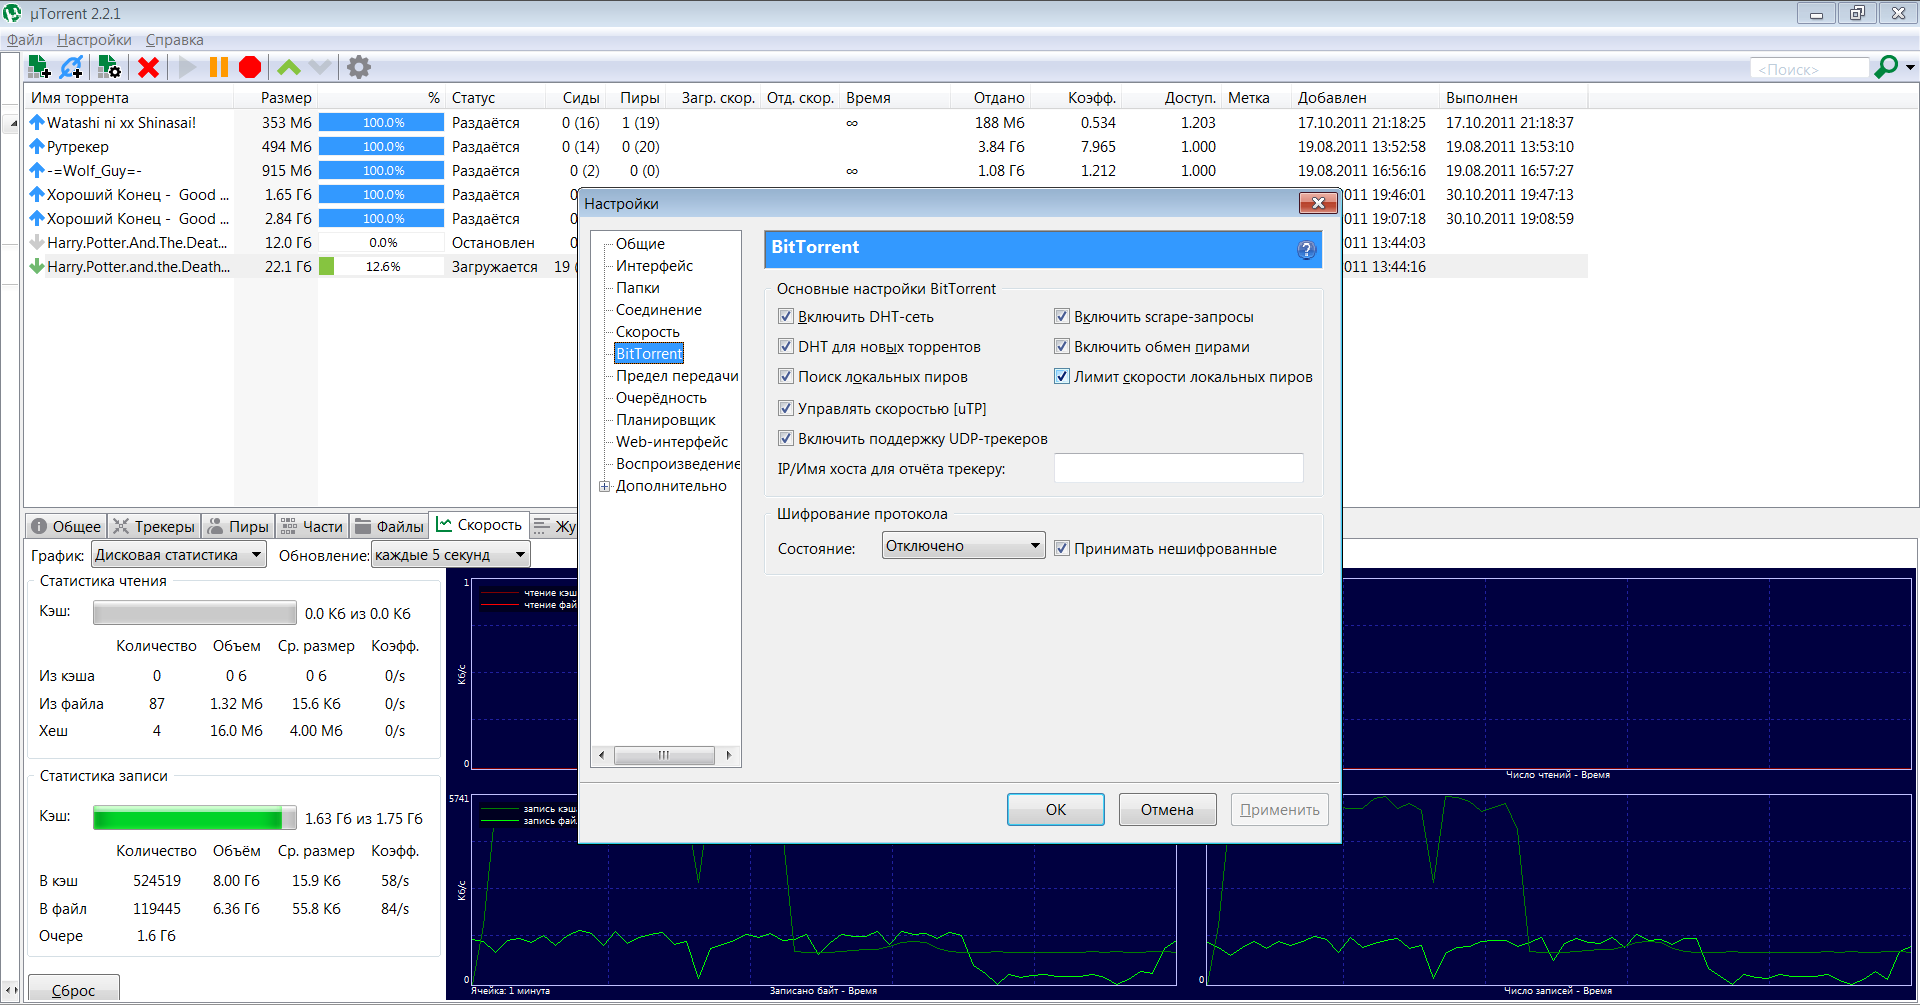Image resolution: width=1922 pixels, height=1006 pixels.
Task: Select Планировщик in settings tree
Action: (x=665, y=419)
